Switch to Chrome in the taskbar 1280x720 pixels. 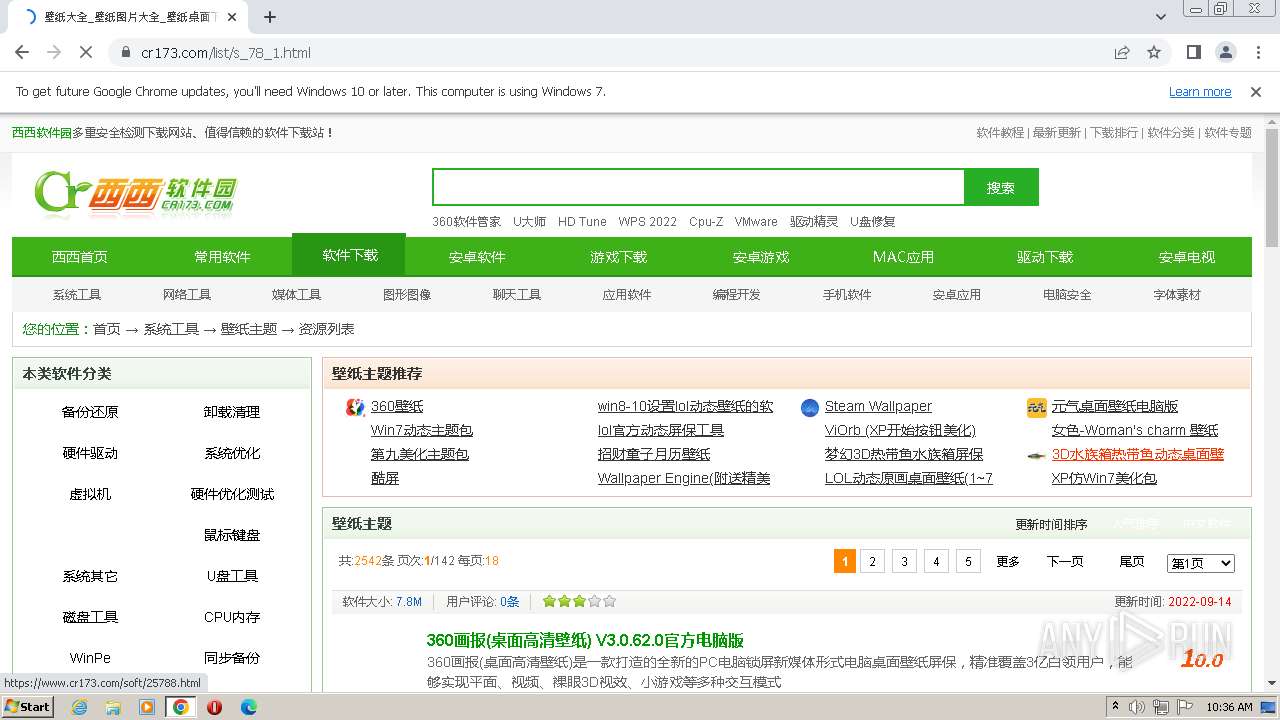[x=181, y=707]
